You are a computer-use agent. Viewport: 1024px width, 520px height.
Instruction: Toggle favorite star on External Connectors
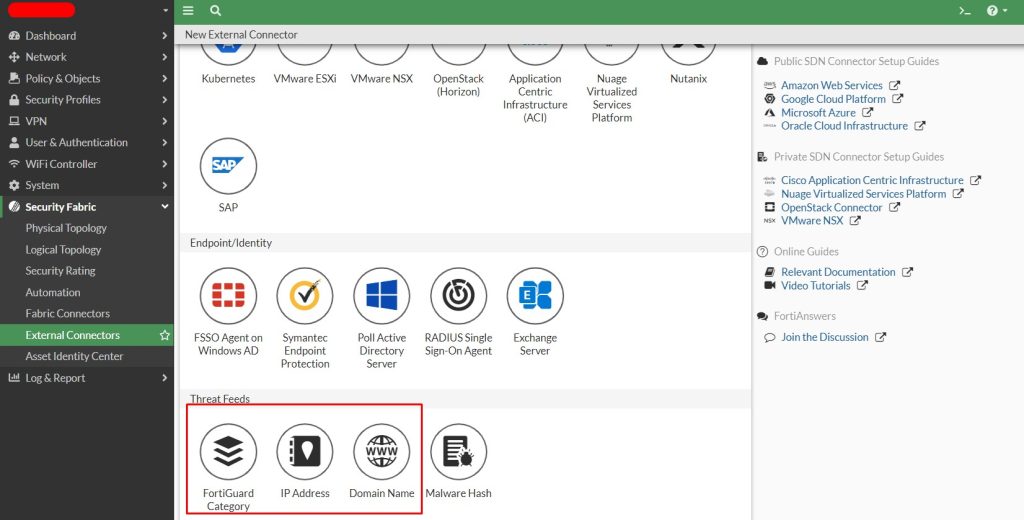(x=165, y=336)
